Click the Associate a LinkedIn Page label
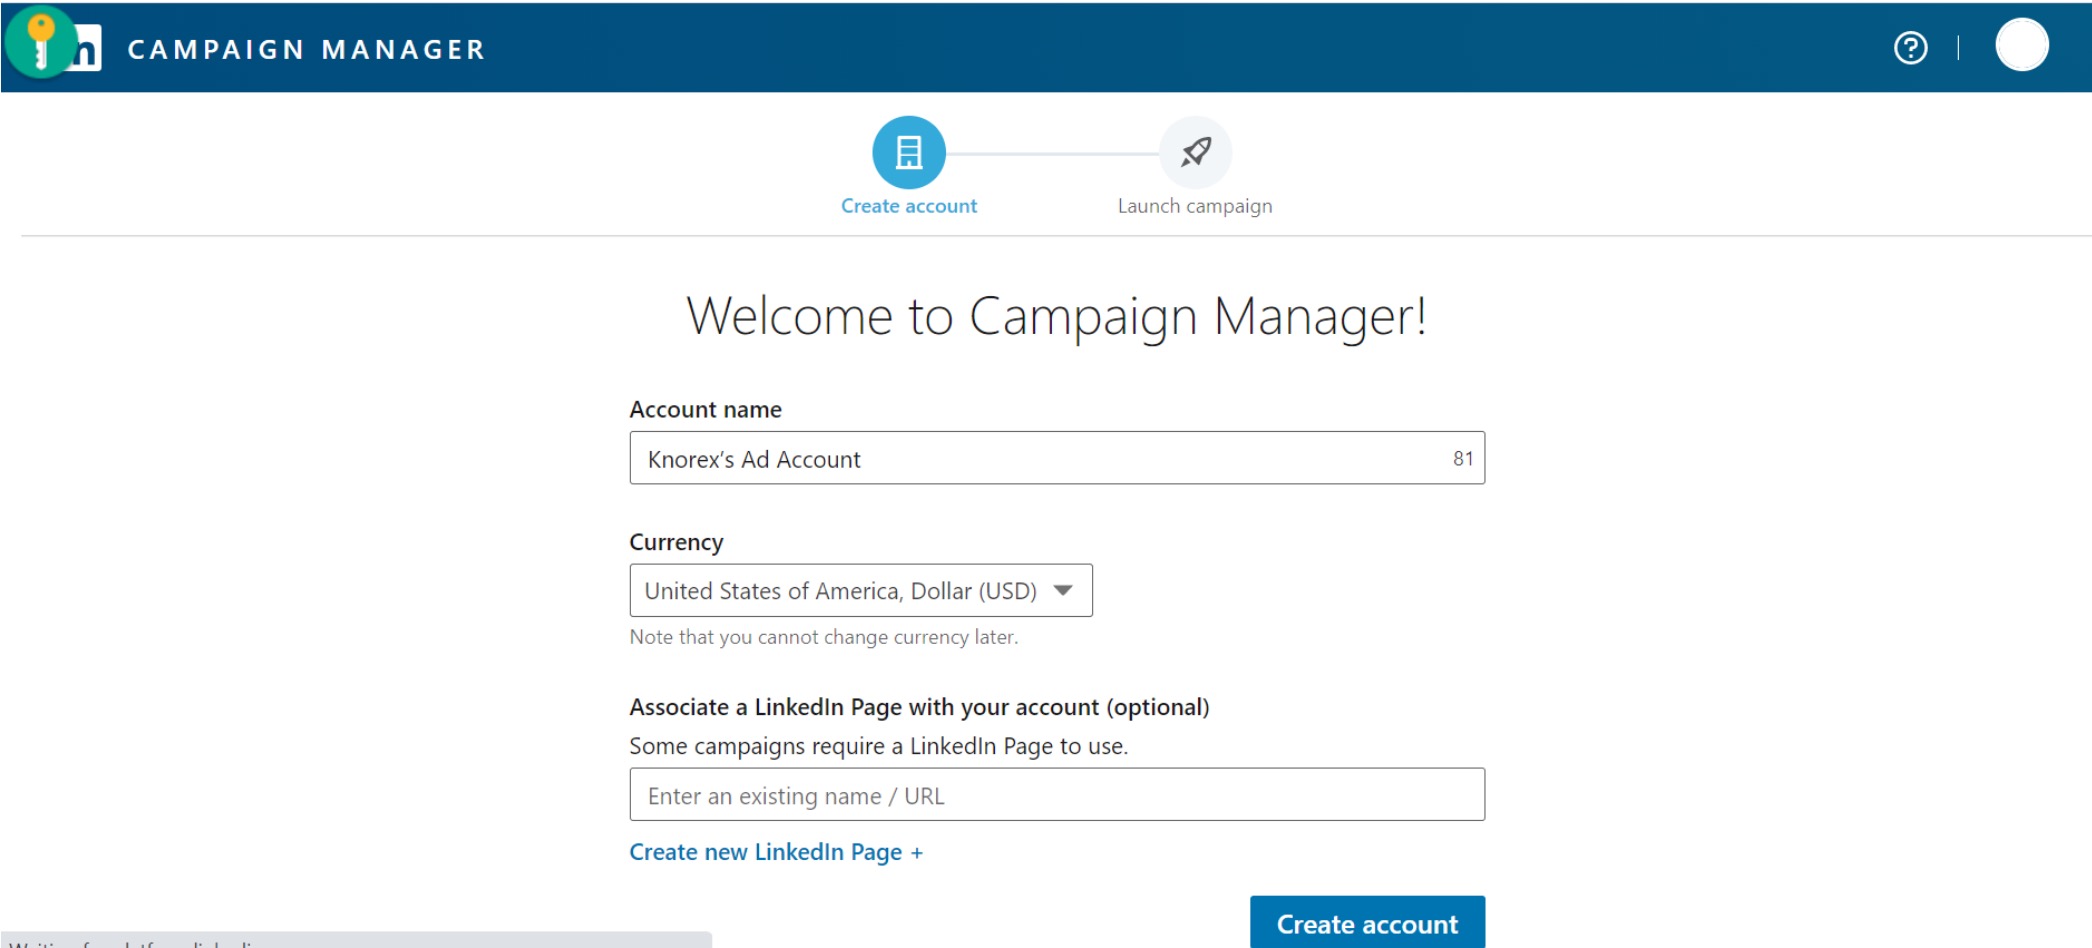Viewport: 2092px width, 948px height. 918,708
